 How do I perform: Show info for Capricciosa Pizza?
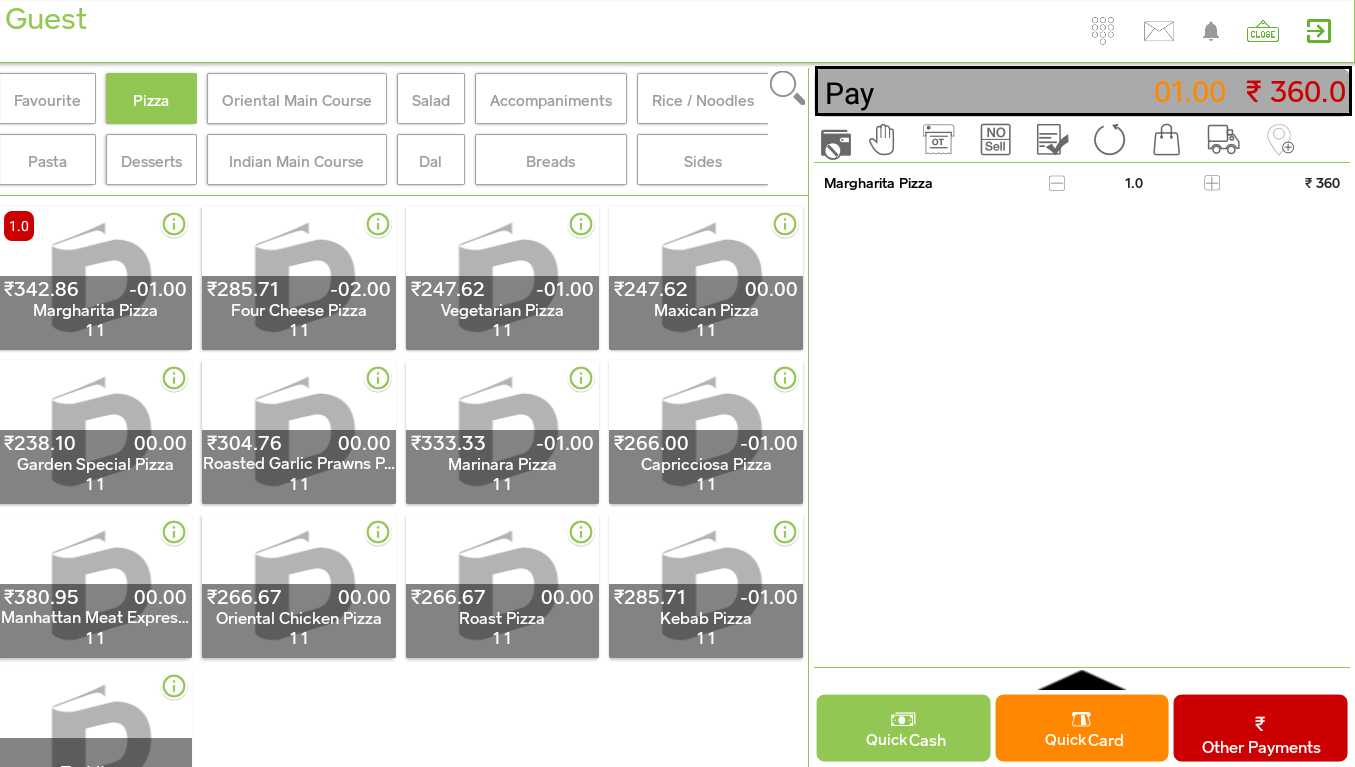785,378
